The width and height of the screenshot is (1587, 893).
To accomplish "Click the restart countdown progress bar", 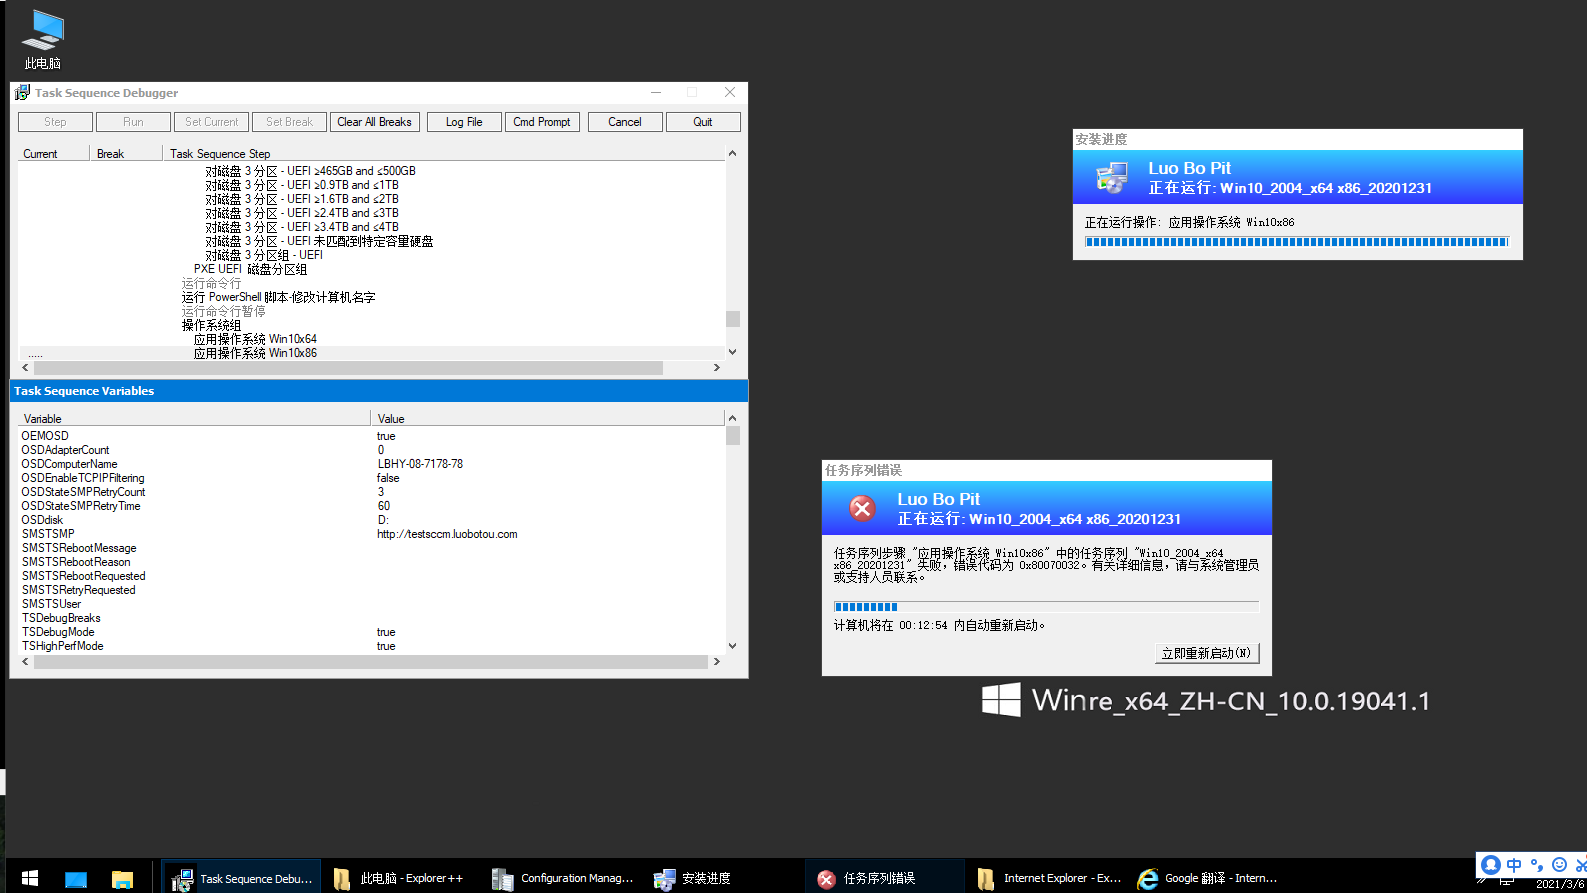I will pyautogui.click(x=1046, y=607).
